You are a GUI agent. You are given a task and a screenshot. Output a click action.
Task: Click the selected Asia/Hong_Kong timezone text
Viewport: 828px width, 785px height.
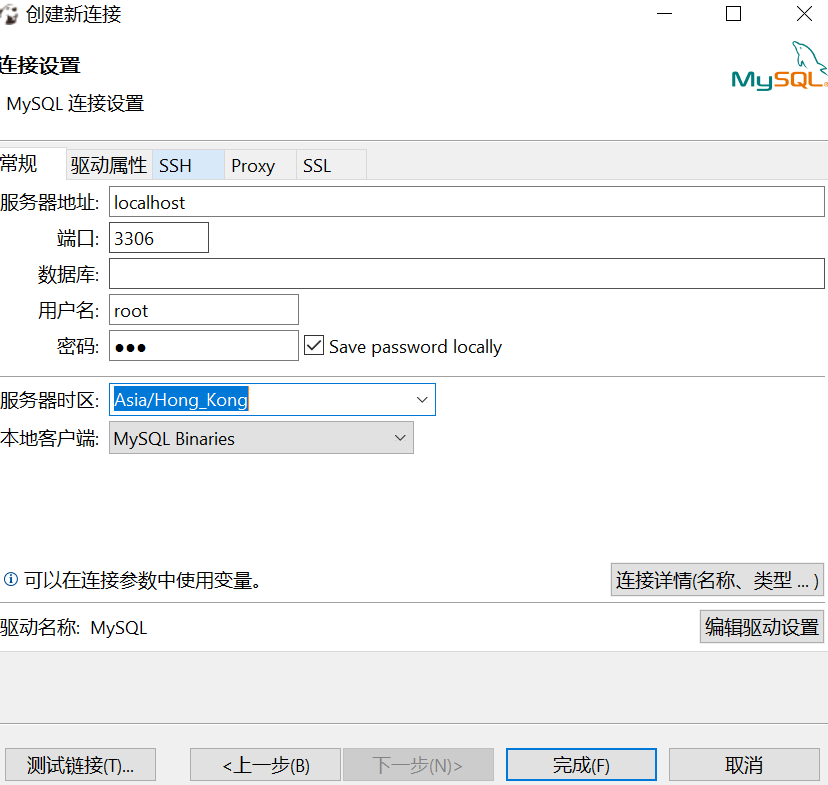click(181, 400)
